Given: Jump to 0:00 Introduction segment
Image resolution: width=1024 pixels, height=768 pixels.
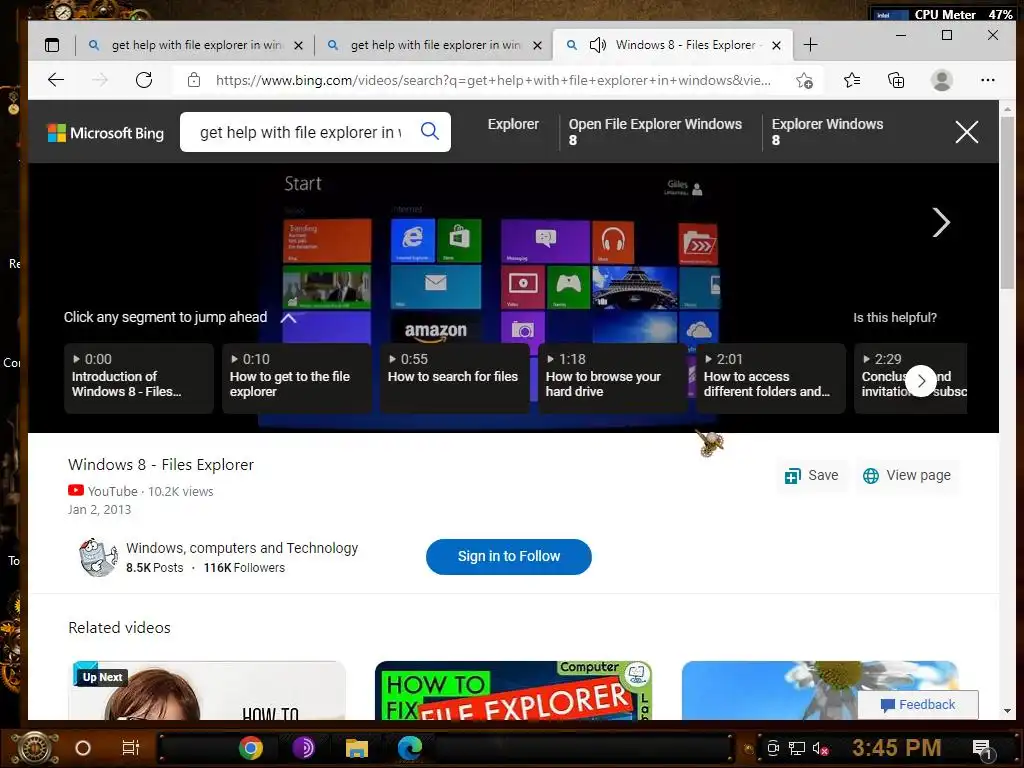Looking at the screenshot, I should 138,378.
